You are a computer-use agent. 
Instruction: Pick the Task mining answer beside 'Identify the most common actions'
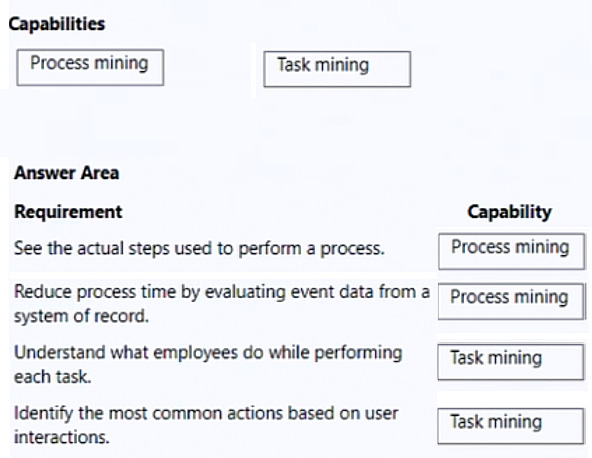pyautogui.click(x=511, y=426)
